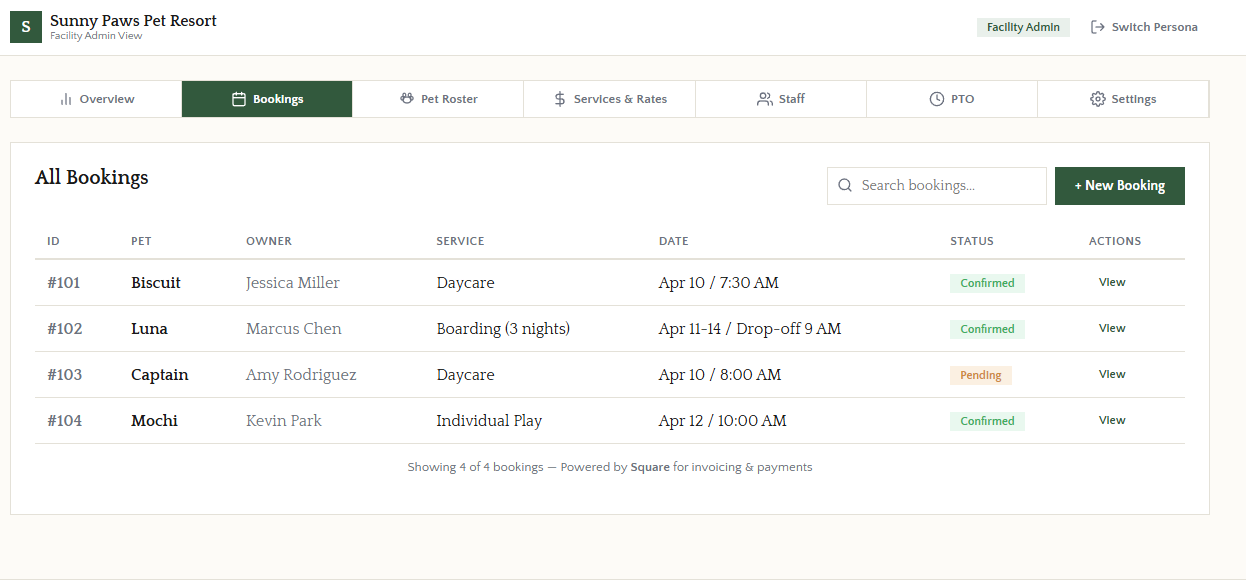The image size is (1246, 587).
Task: View booking #101 for Biscuit
Action: click(x=1112, y=283)
